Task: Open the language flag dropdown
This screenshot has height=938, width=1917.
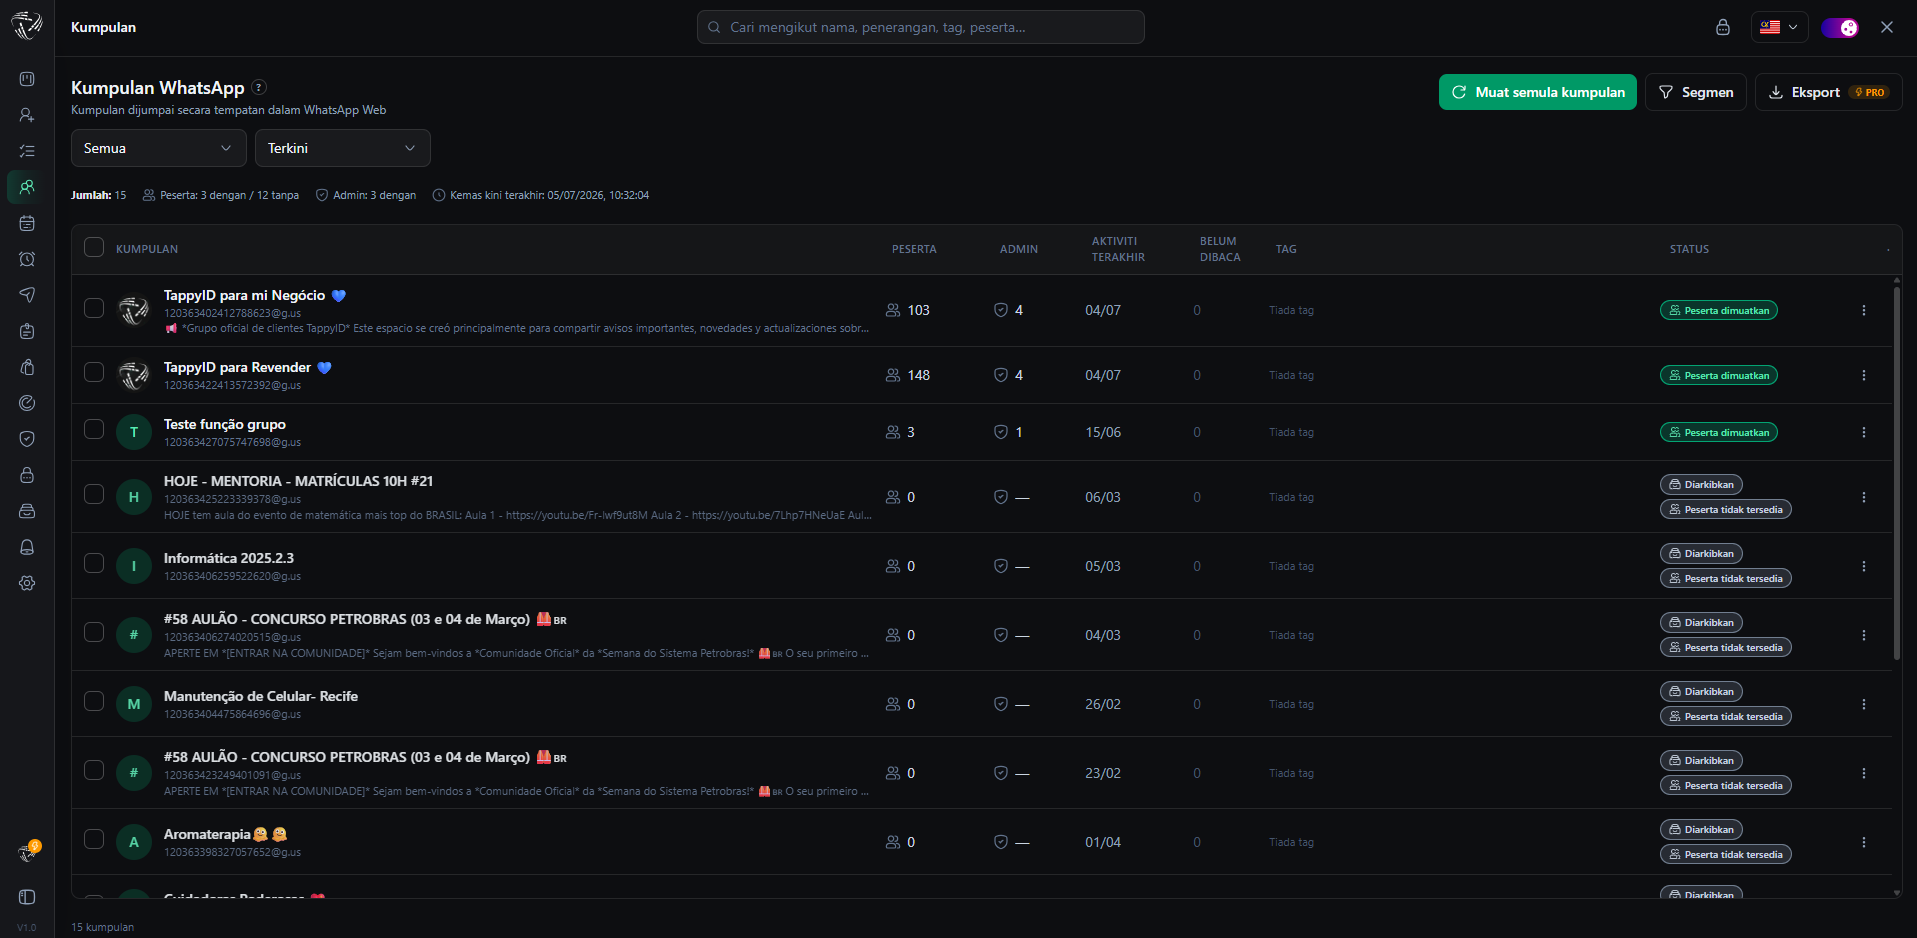Action: pos(1779,27)
